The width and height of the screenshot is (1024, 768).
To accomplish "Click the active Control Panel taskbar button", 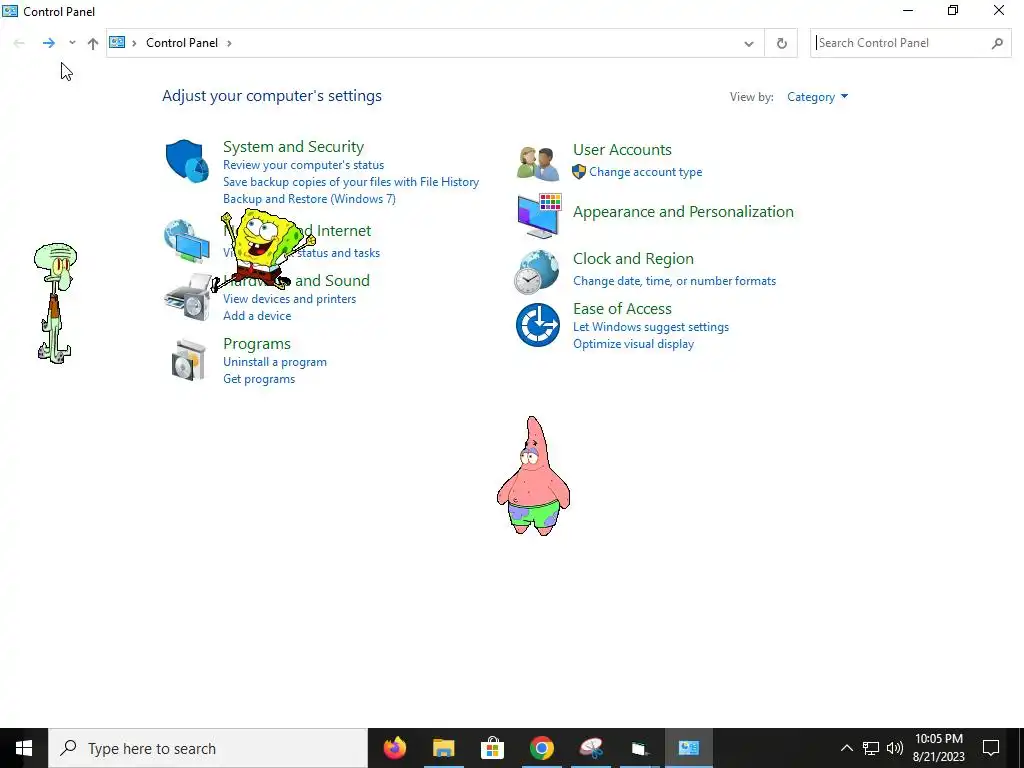I will [688, 748].
